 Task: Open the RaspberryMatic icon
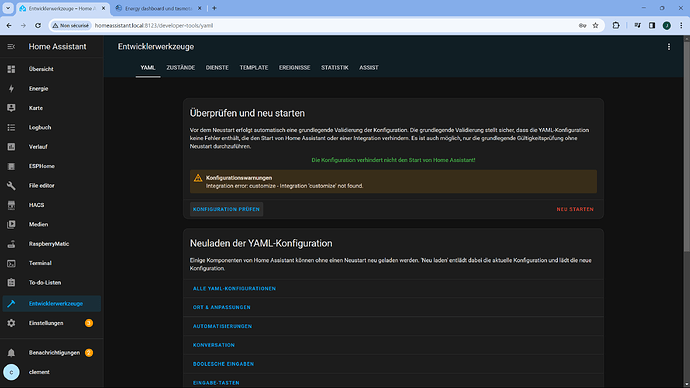pyautogui.click(x=11, y=244)
